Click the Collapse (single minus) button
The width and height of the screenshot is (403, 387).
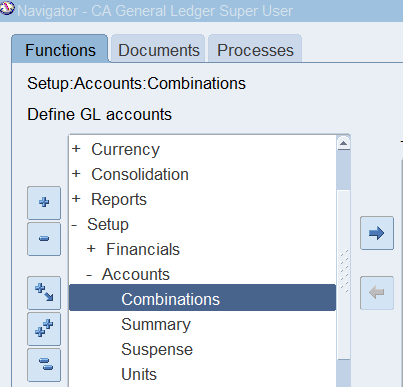pos(44,239)
